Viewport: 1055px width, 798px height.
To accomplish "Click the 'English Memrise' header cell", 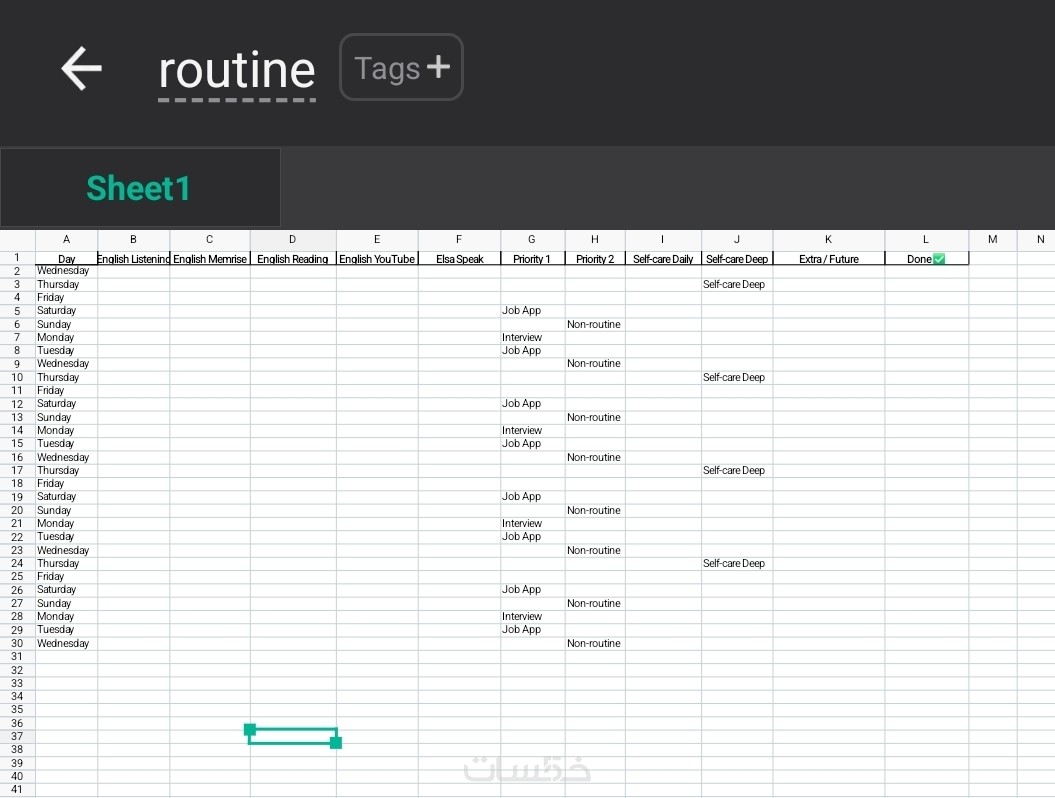I will 210,258.
